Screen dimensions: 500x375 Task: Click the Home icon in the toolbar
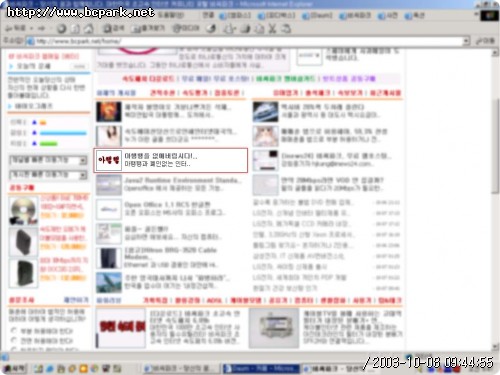pos(89,29)
